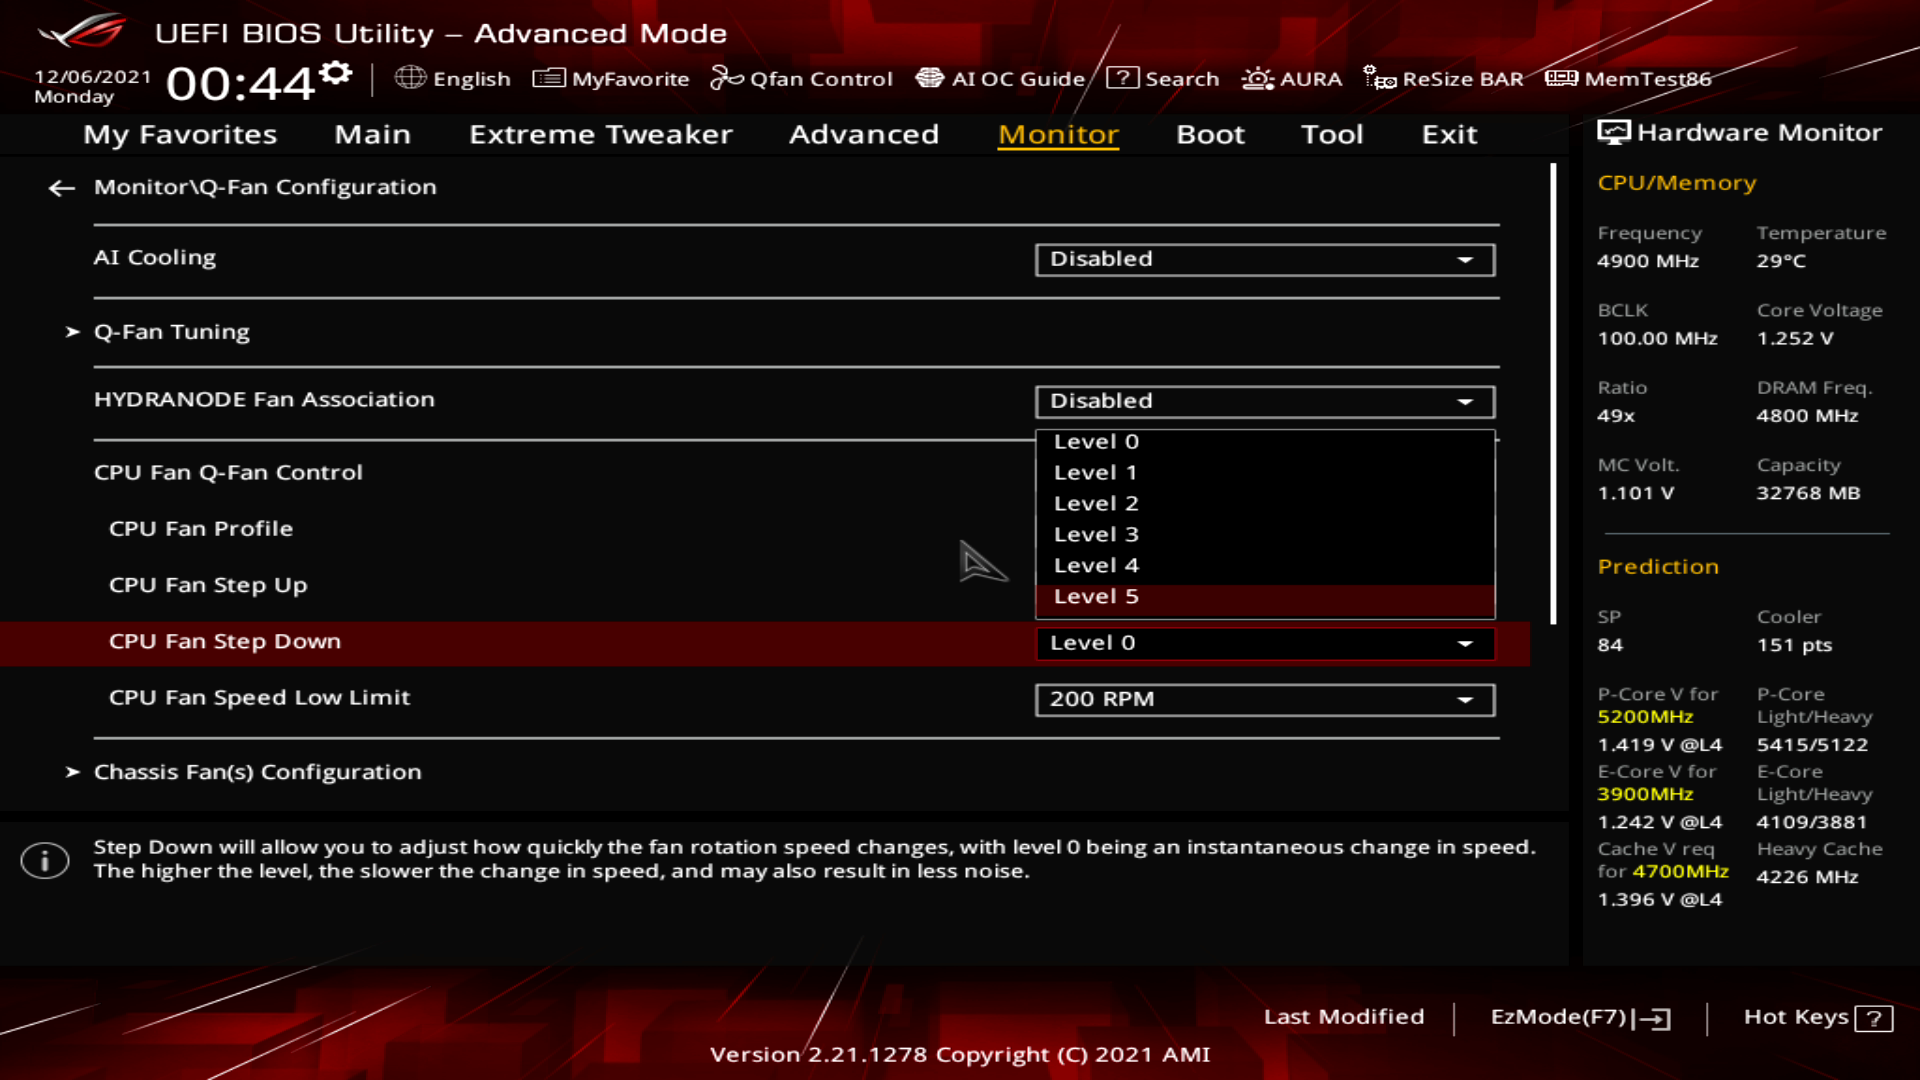1920x1080 pixels.
Task: Open AI Cooling Disabled dropdown
Action: (1264, 260)
